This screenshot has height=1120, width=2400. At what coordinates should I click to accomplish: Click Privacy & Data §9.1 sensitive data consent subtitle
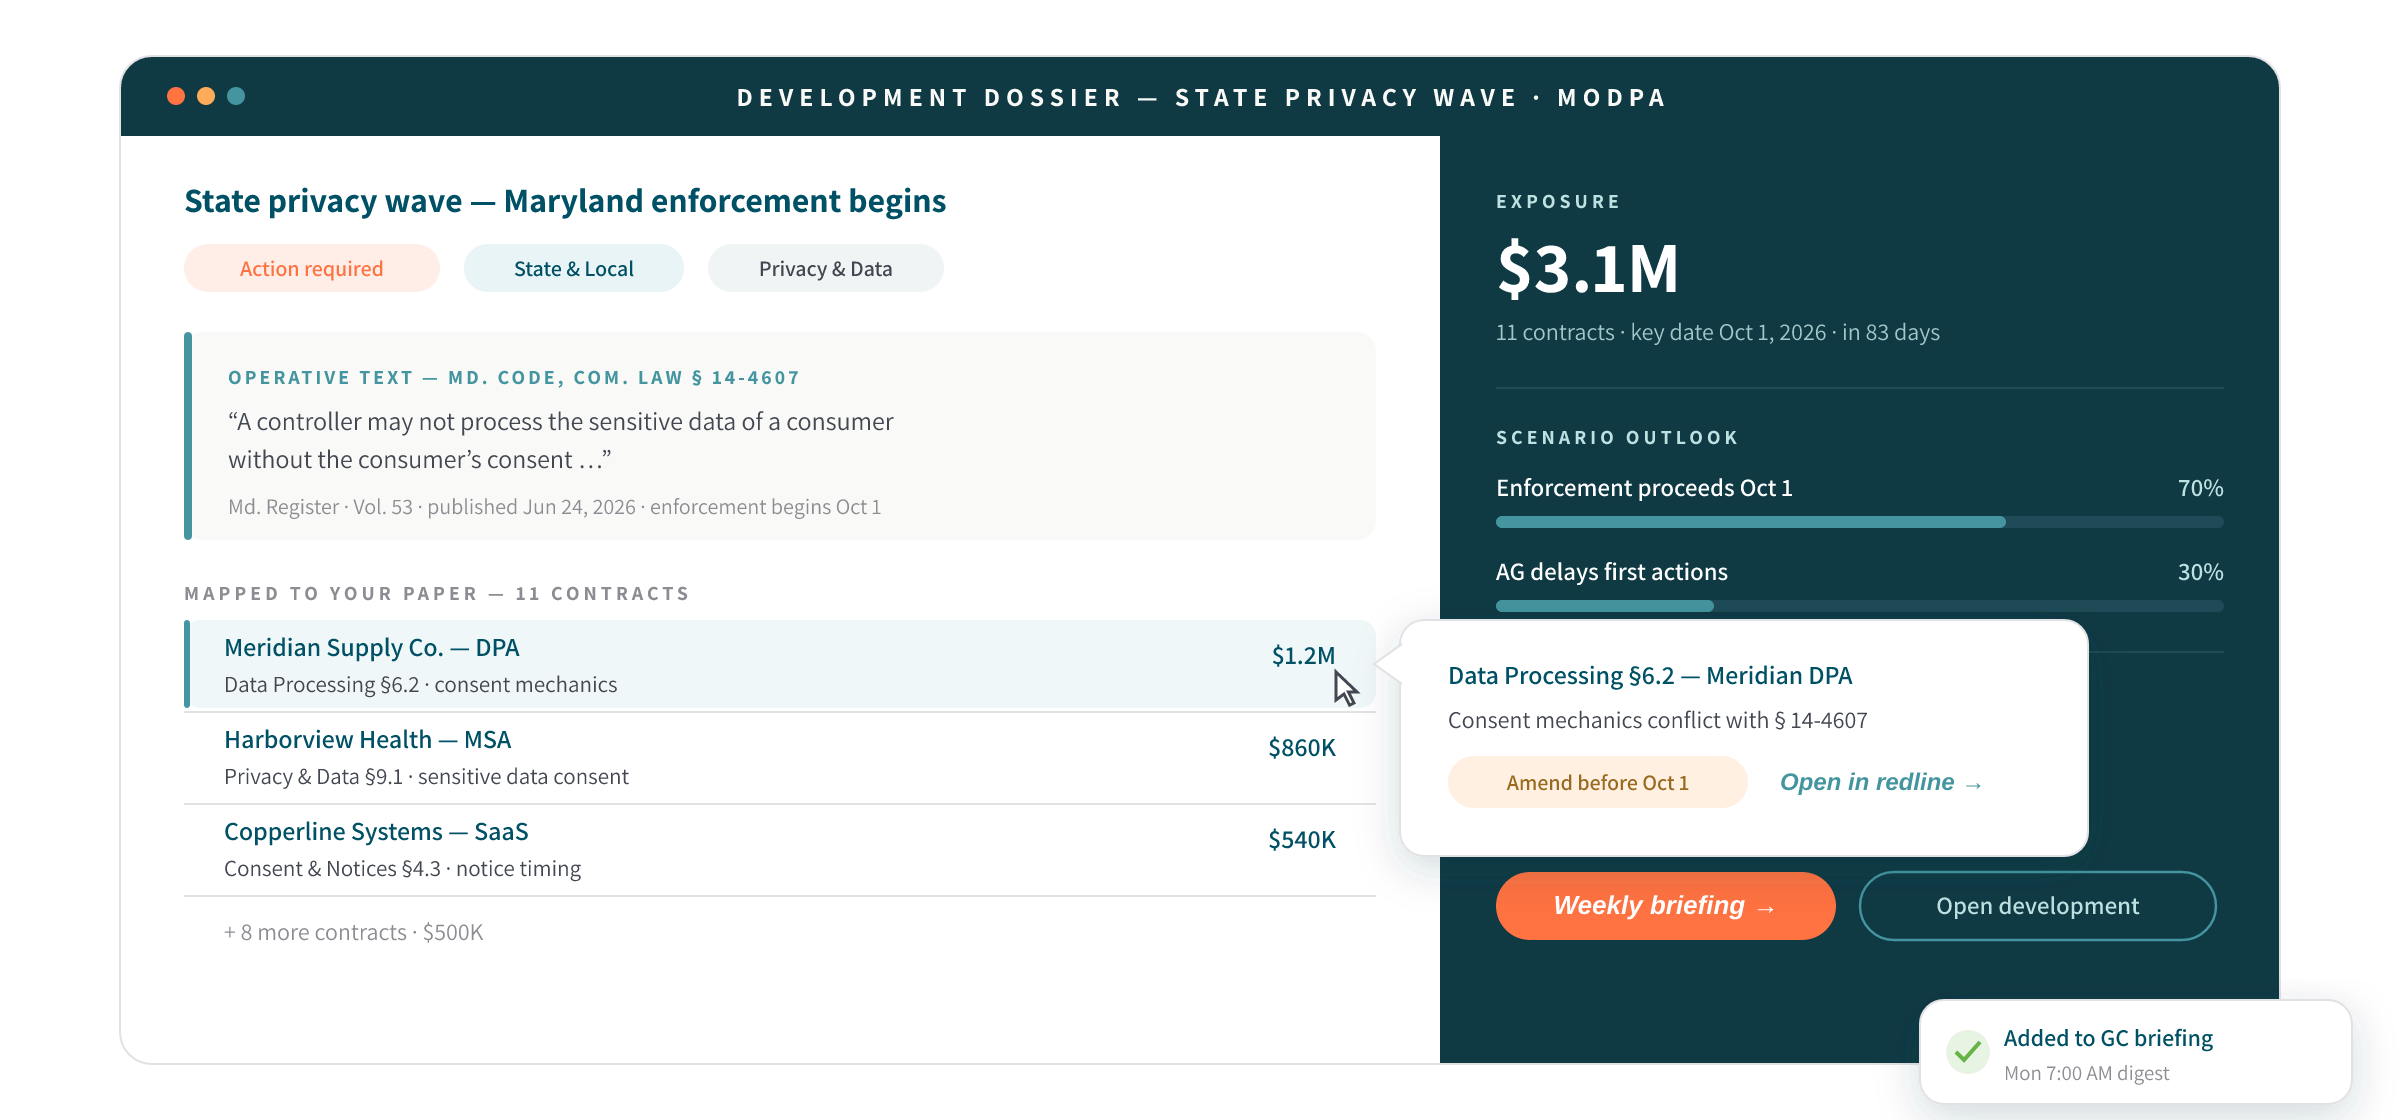[427, 777]
